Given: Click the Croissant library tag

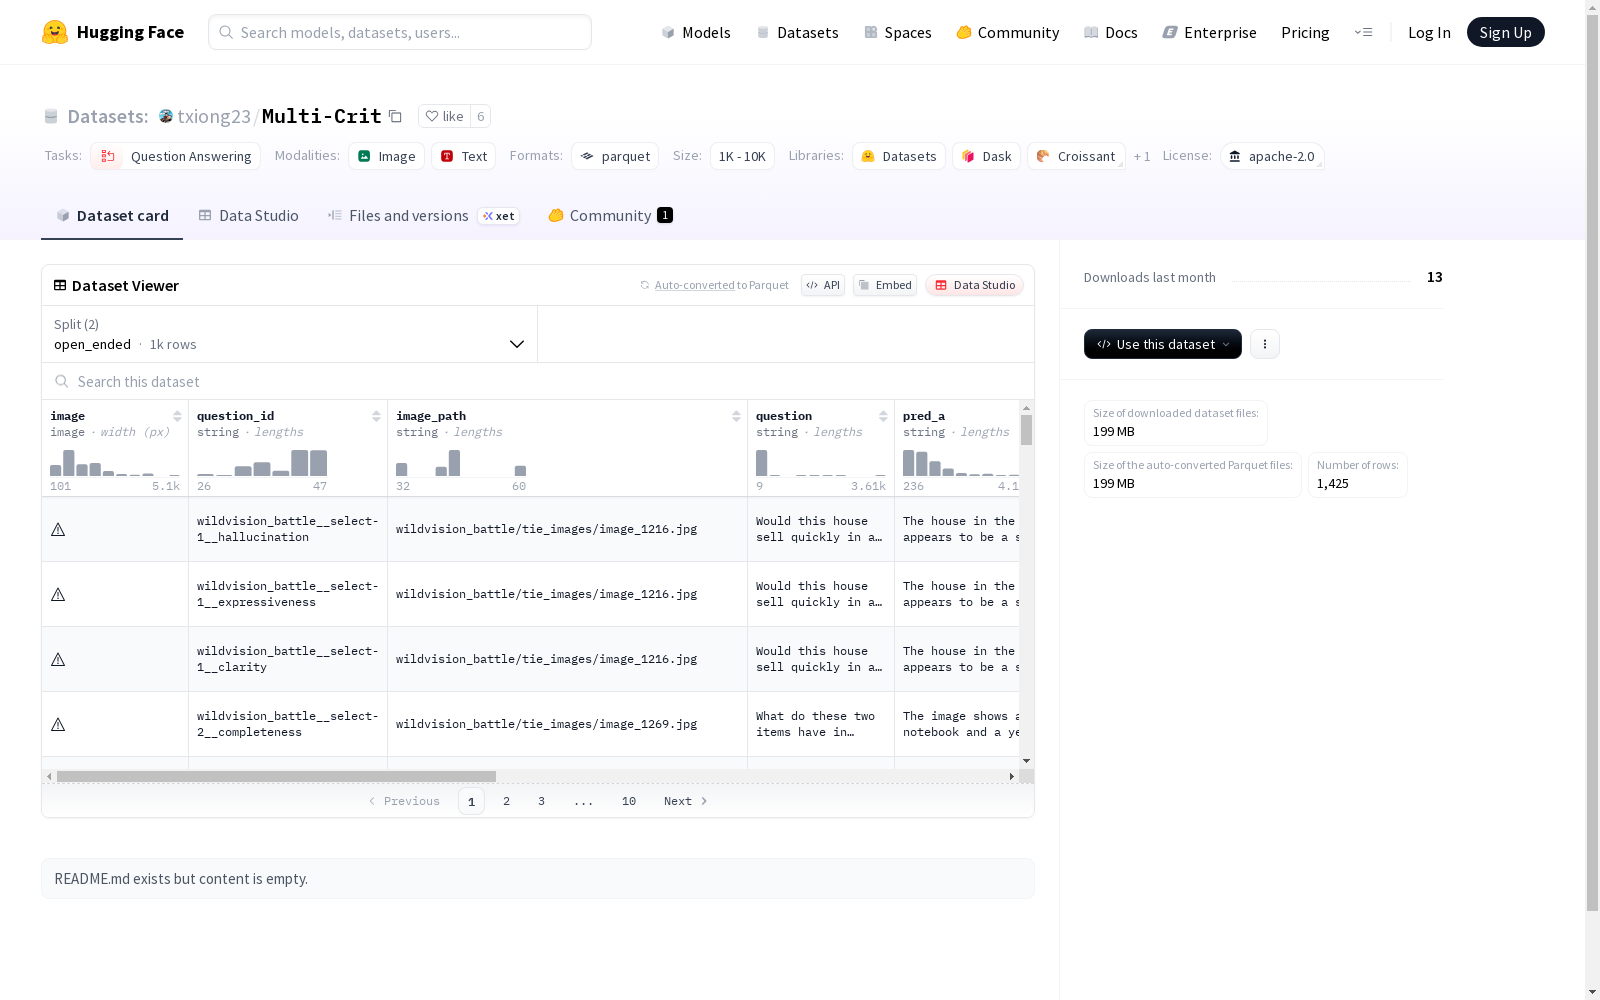Looking at the screenshot, I should coord(1076,156).
